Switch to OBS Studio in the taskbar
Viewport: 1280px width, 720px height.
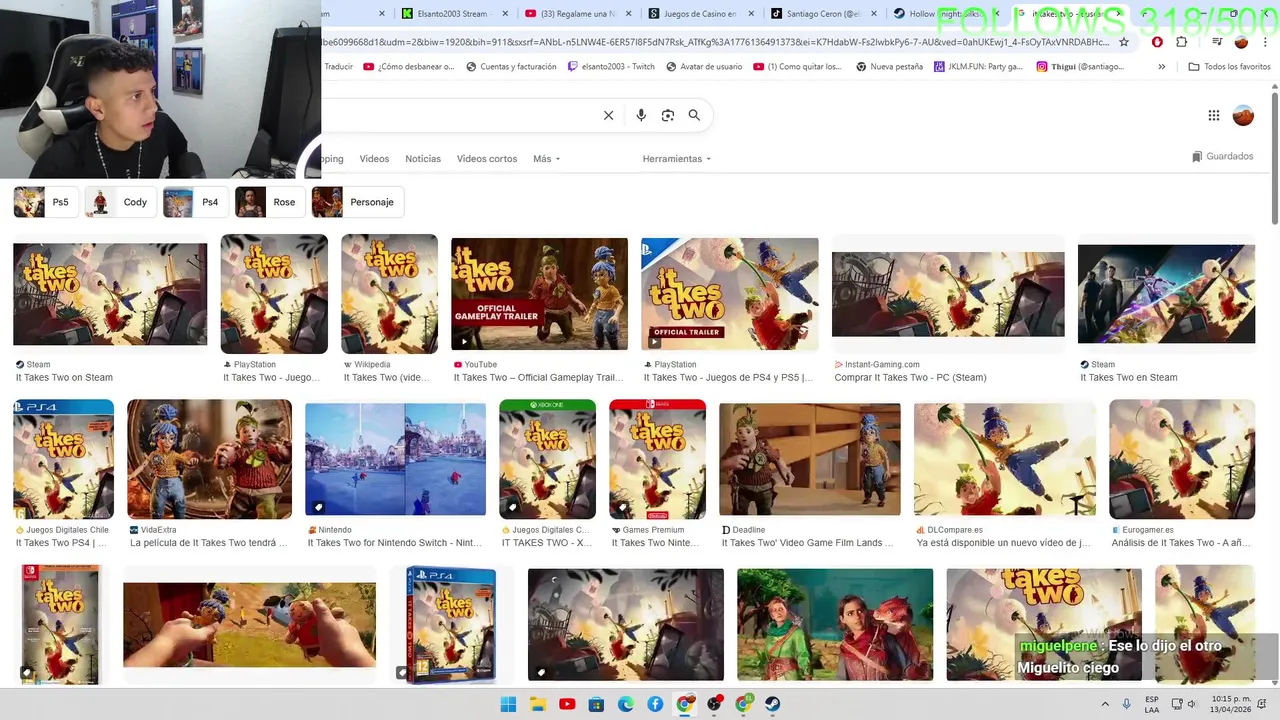714,704
